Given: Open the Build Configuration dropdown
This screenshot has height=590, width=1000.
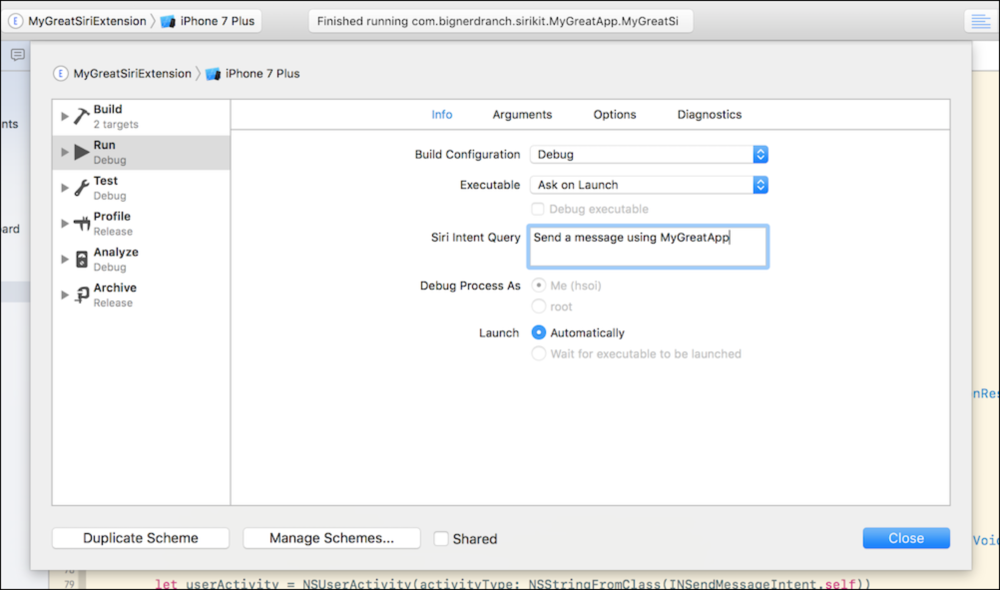Looking at the screenshot, I should coord(649,154).
